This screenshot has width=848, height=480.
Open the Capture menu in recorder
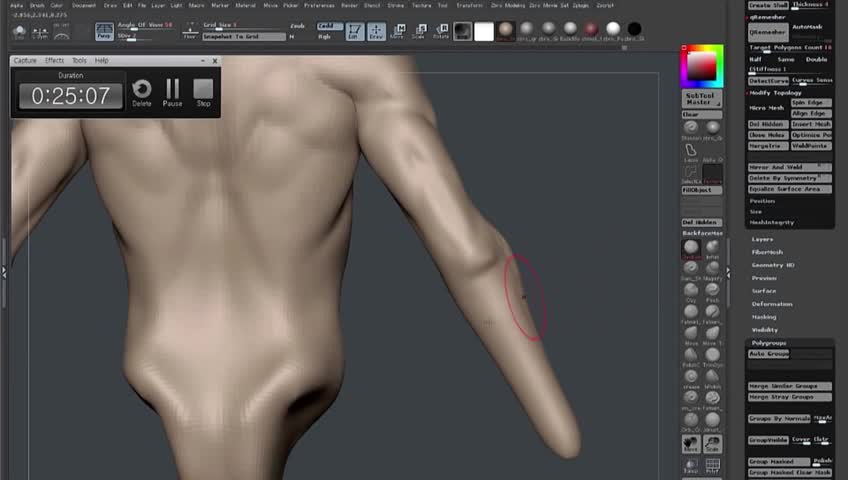[x=25, y=61]
